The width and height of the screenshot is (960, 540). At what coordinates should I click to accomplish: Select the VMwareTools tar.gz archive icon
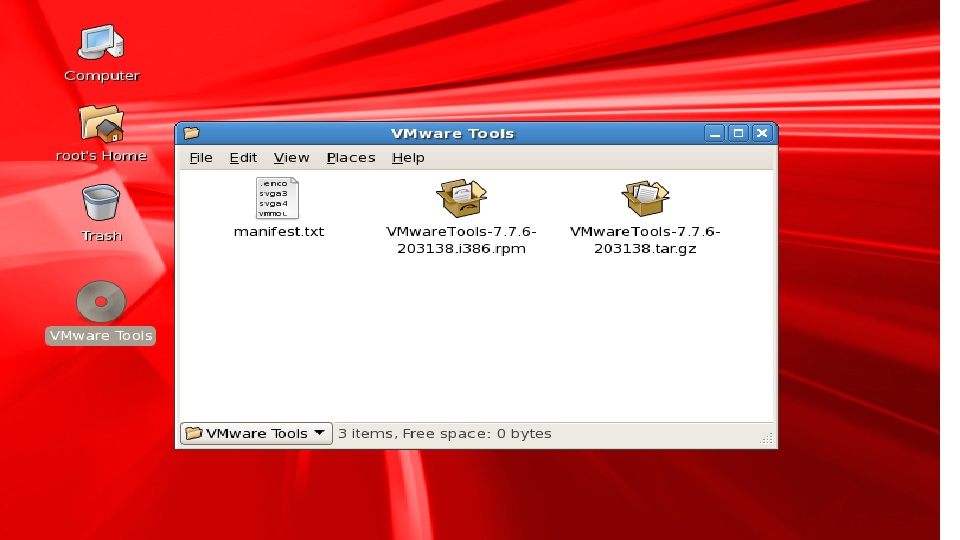[645, 198]
